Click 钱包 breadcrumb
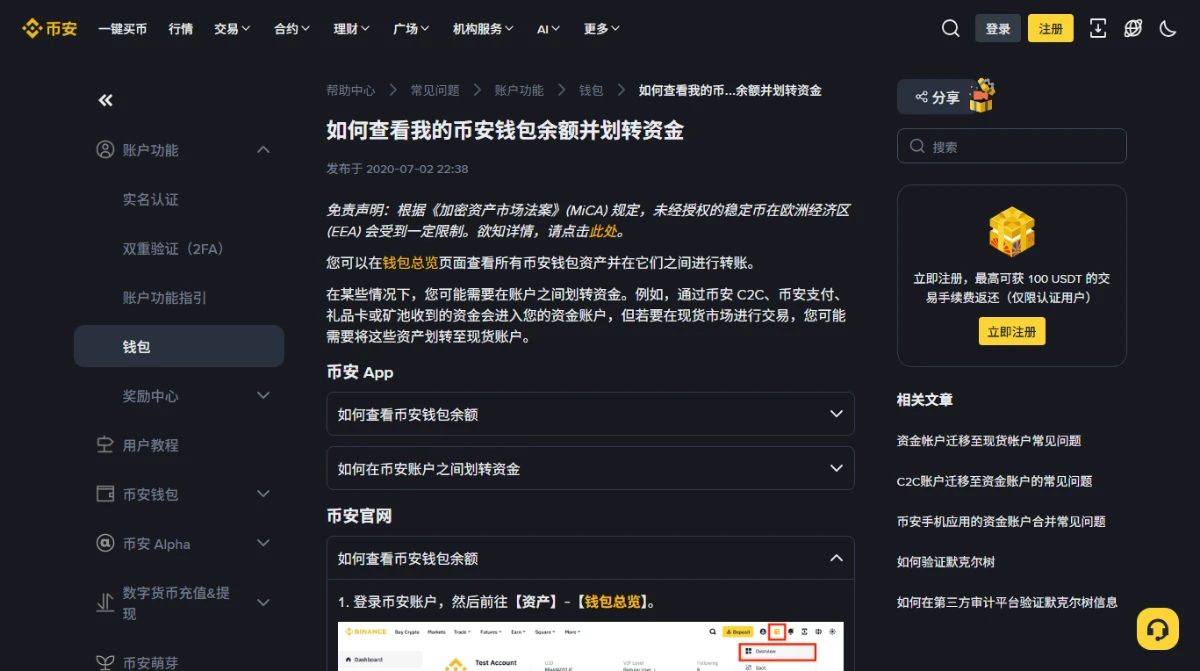Viewport: 1200px width, 671px height. coord(591,90)
